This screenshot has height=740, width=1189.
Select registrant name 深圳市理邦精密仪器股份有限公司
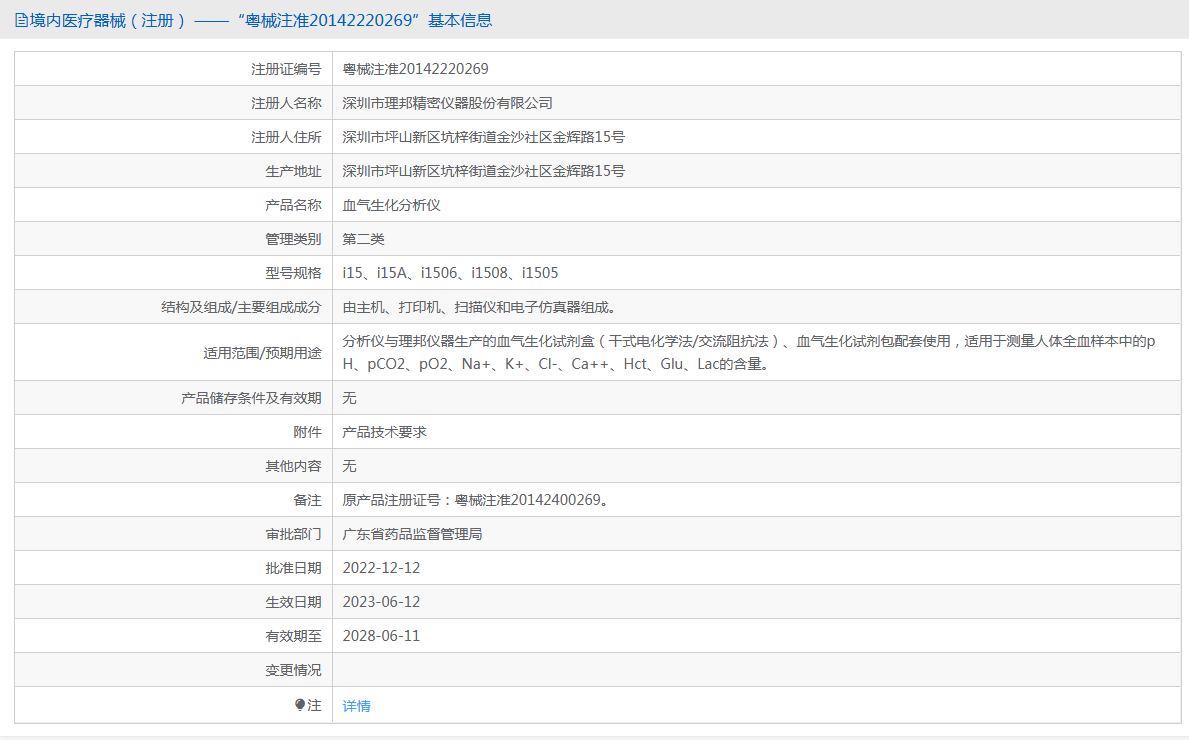pyautogui.click(x=447, y=103)
